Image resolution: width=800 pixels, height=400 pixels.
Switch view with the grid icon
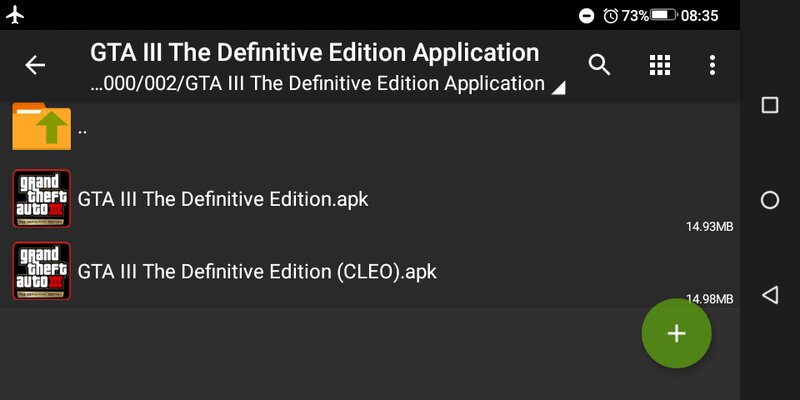pos(660,65)
